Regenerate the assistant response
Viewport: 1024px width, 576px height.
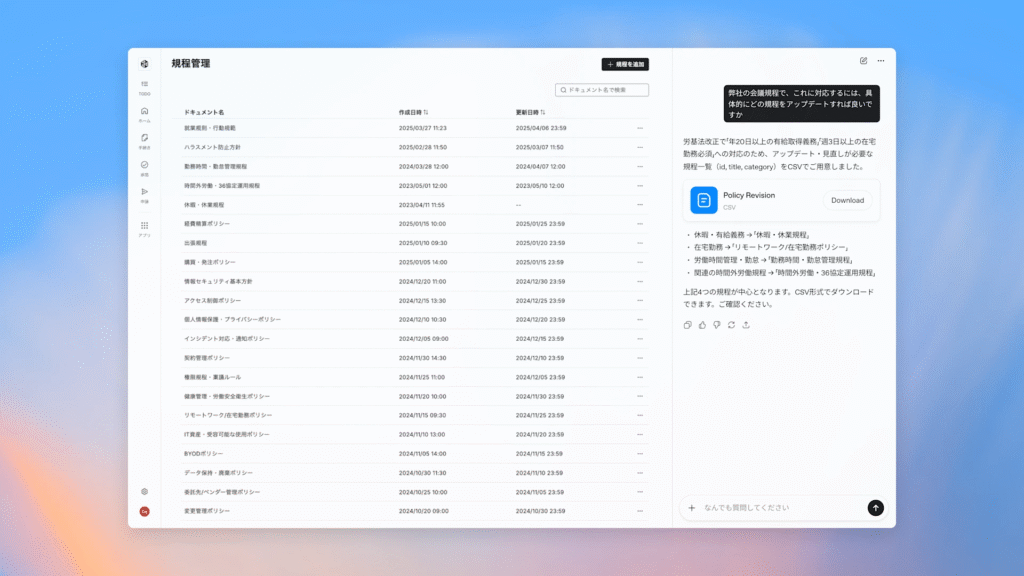[x=732, y=325]
